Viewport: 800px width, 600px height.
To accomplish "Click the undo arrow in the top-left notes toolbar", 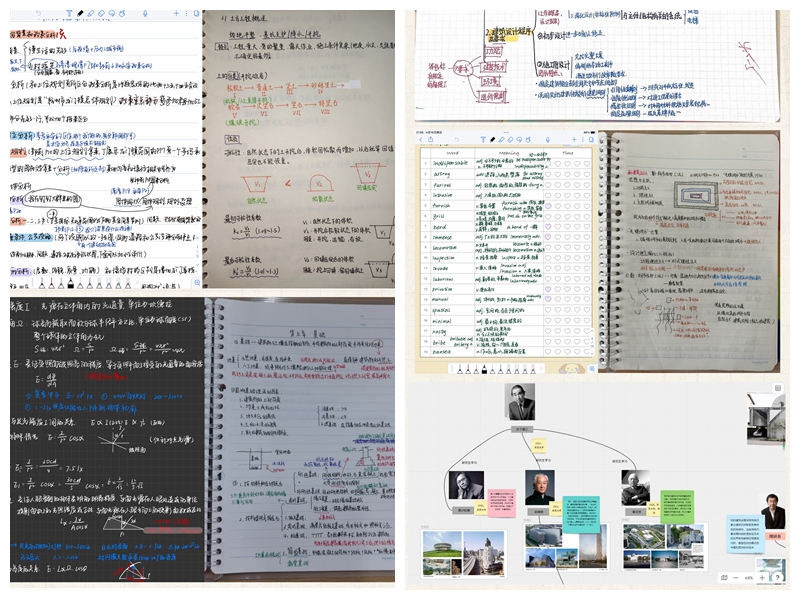I will 39,14.
